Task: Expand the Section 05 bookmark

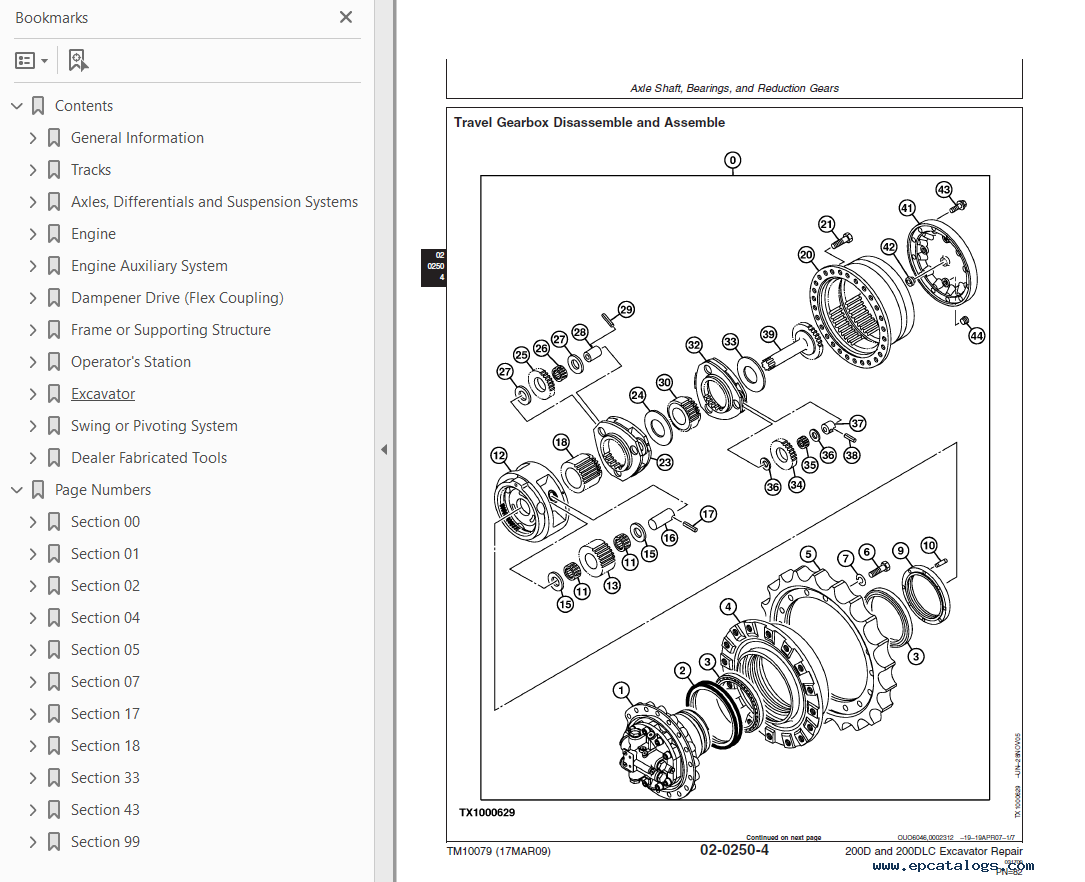Action: point(33,650)
